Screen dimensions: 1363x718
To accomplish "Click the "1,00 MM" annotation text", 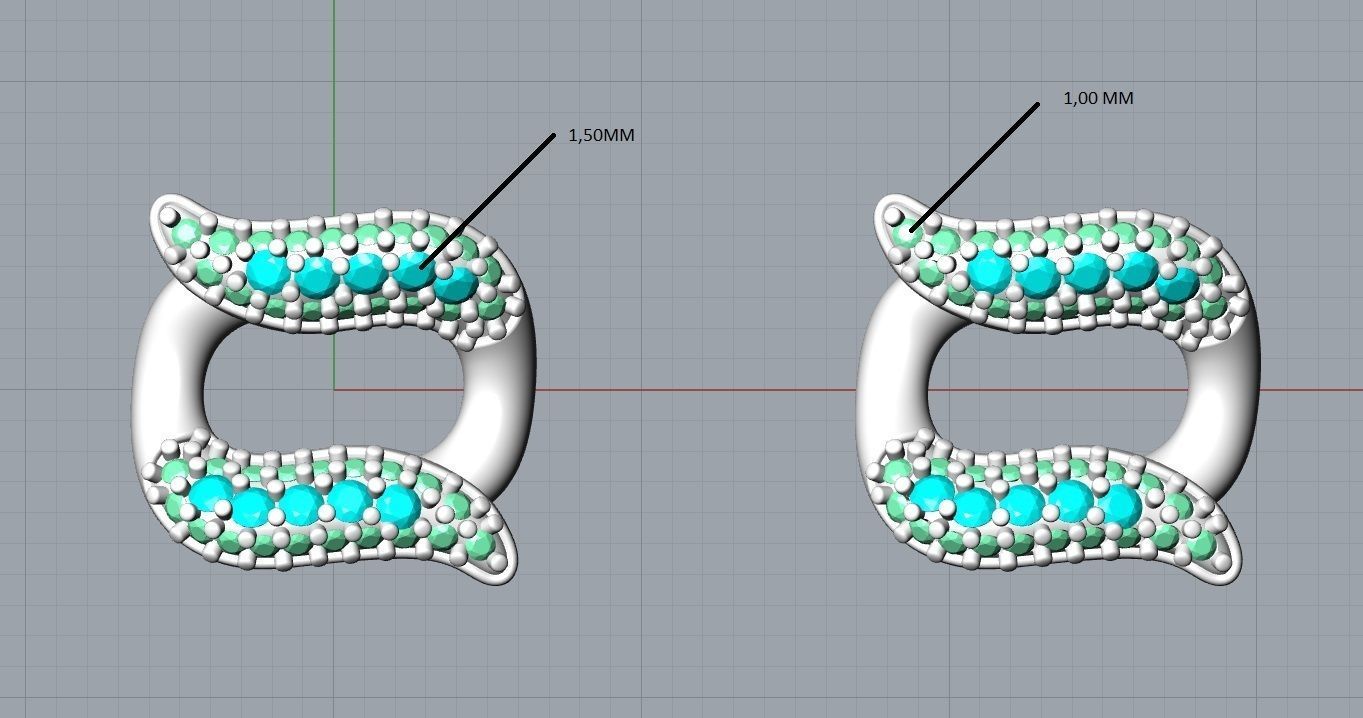I will (1098, 99).
